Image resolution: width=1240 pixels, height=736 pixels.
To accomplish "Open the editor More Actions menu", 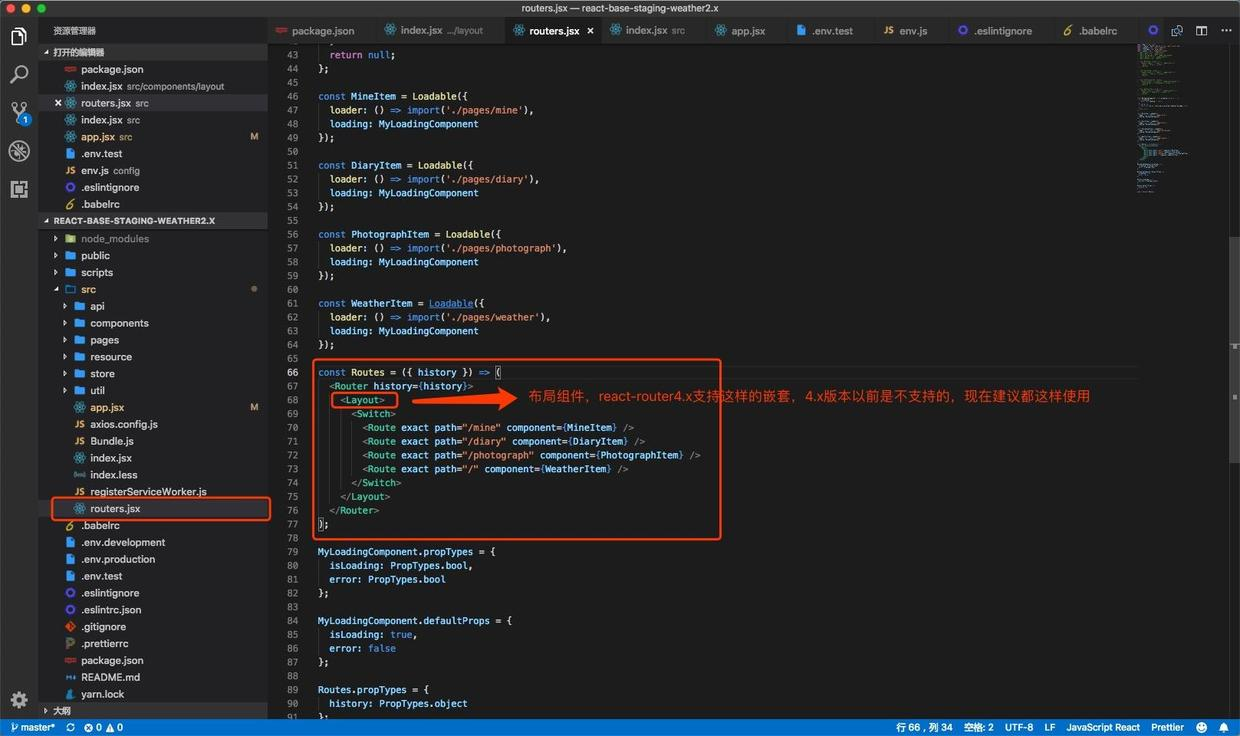I will [x=1225, y=31].
